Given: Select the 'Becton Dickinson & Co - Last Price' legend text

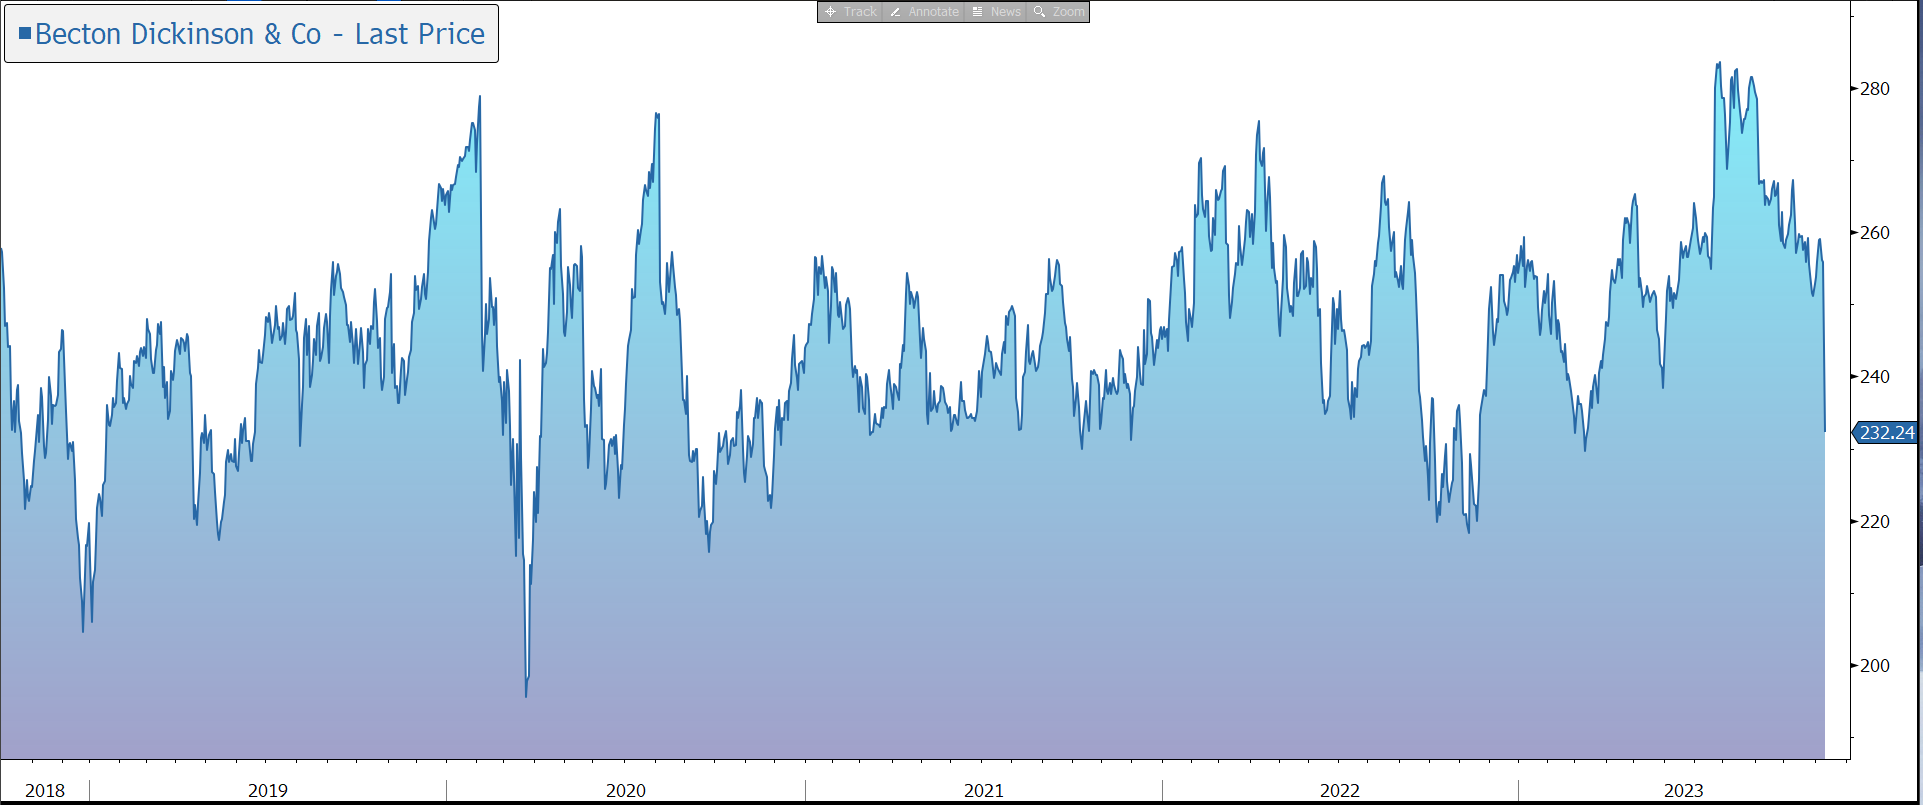Looking at the screenshot, I should click(x=260, y=34).
